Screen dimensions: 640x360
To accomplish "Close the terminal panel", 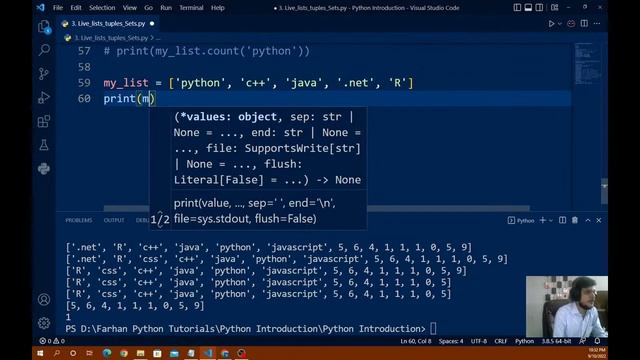I will pyautogui.click(x=599, y=220).
